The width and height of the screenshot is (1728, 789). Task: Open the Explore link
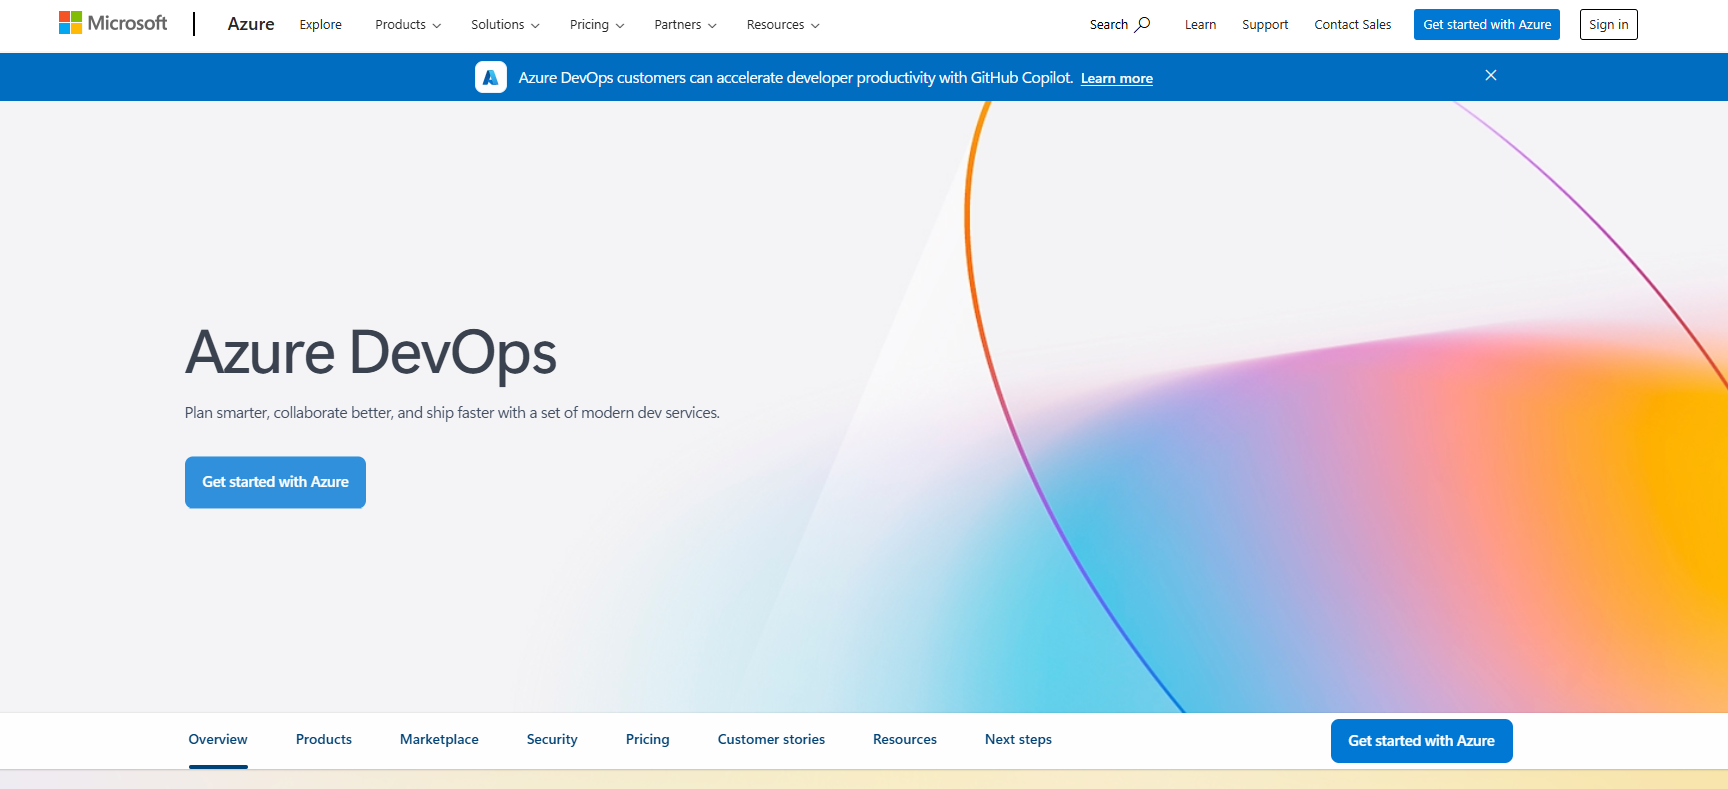(320, 25)
